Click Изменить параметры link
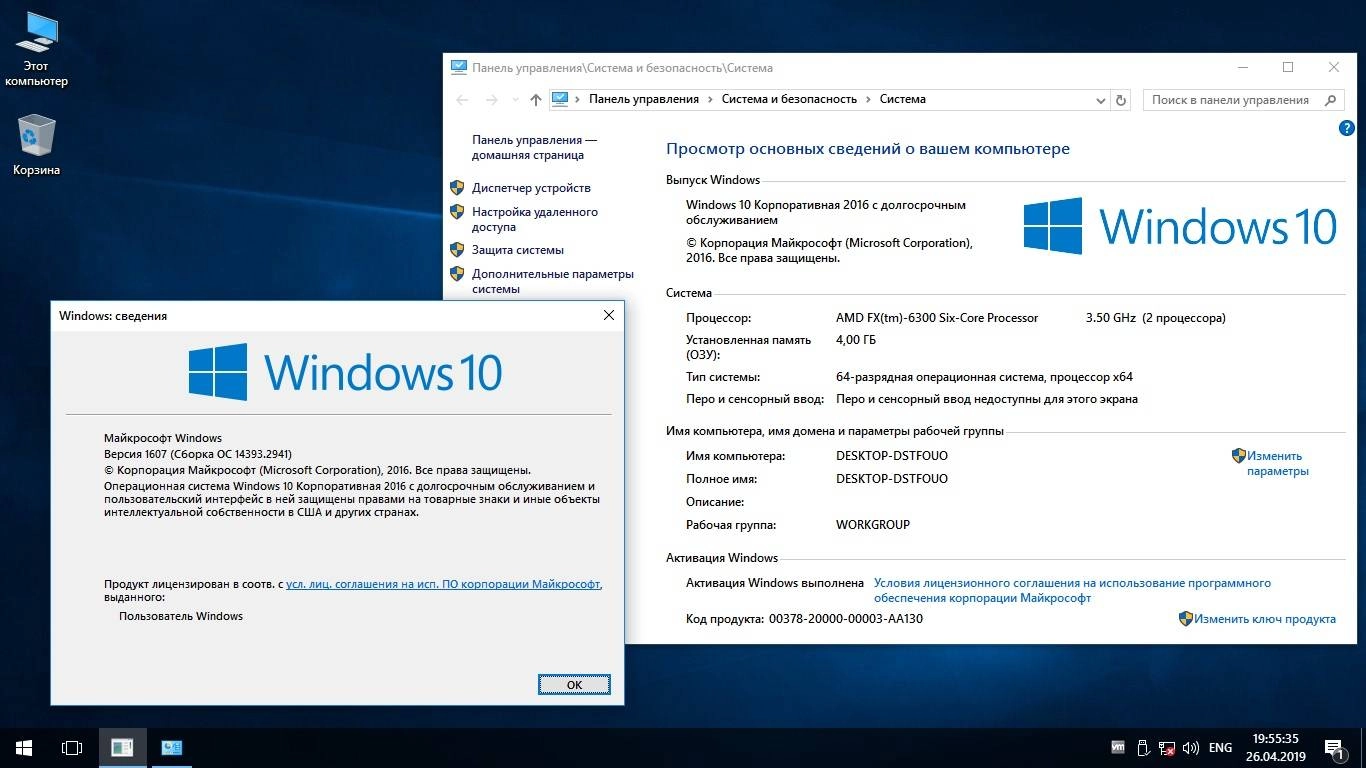 click(x=1277, y=463)
